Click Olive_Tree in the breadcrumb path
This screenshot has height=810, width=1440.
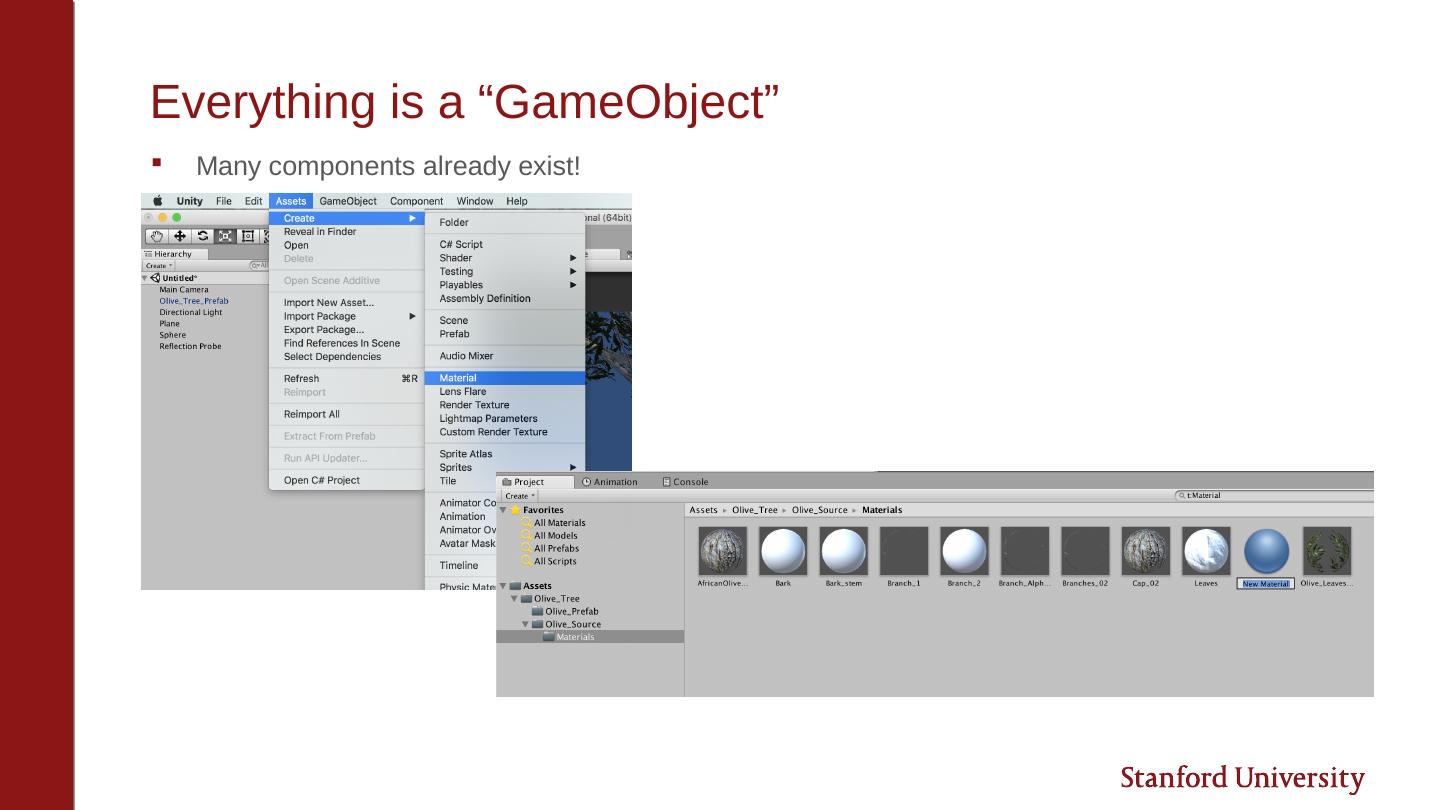[756, 510]
